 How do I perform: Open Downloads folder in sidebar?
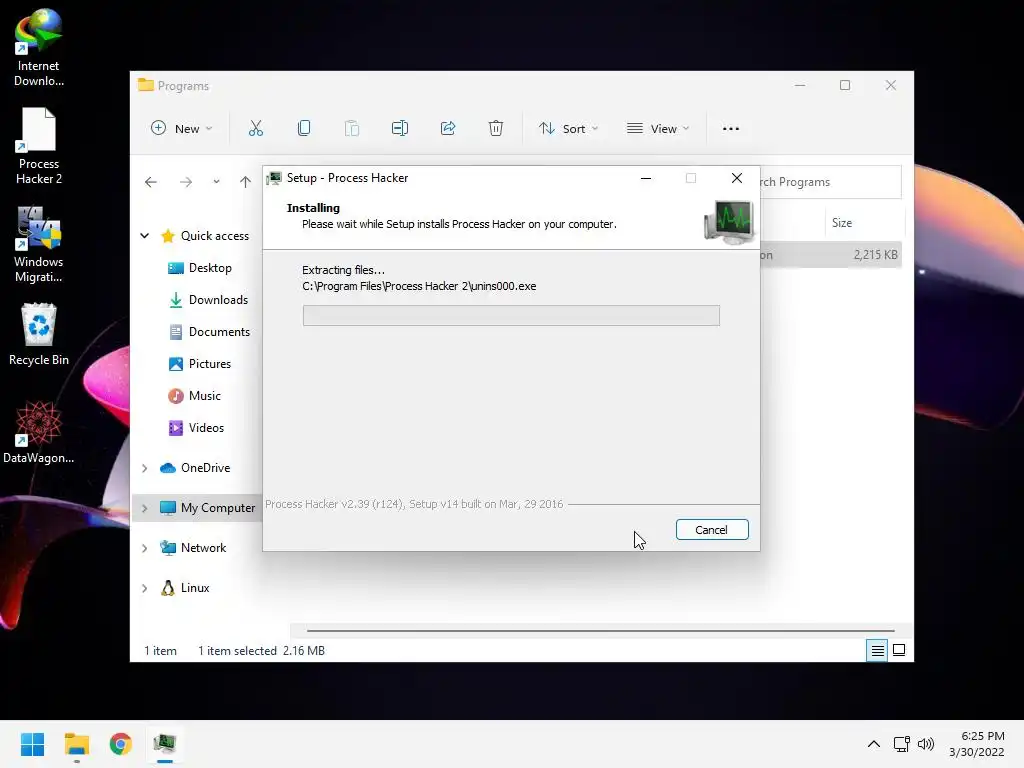coord(218,300)
